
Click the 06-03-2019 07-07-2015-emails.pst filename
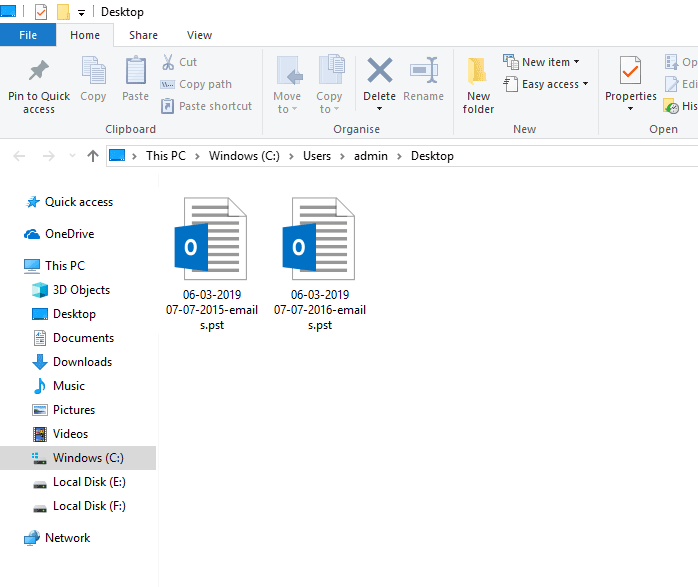212,310
